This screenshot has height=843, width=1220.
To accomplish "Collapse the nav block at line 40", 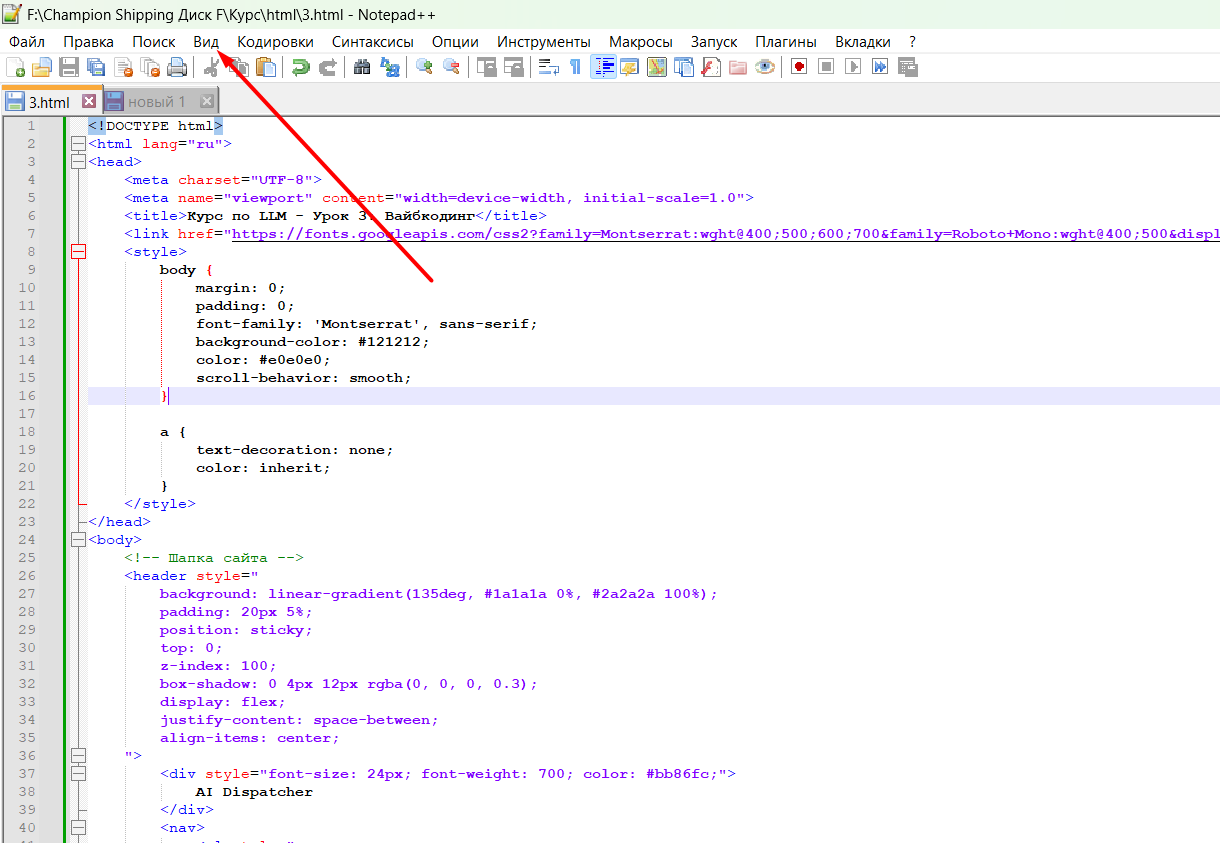I will click(x=79, y=828).
